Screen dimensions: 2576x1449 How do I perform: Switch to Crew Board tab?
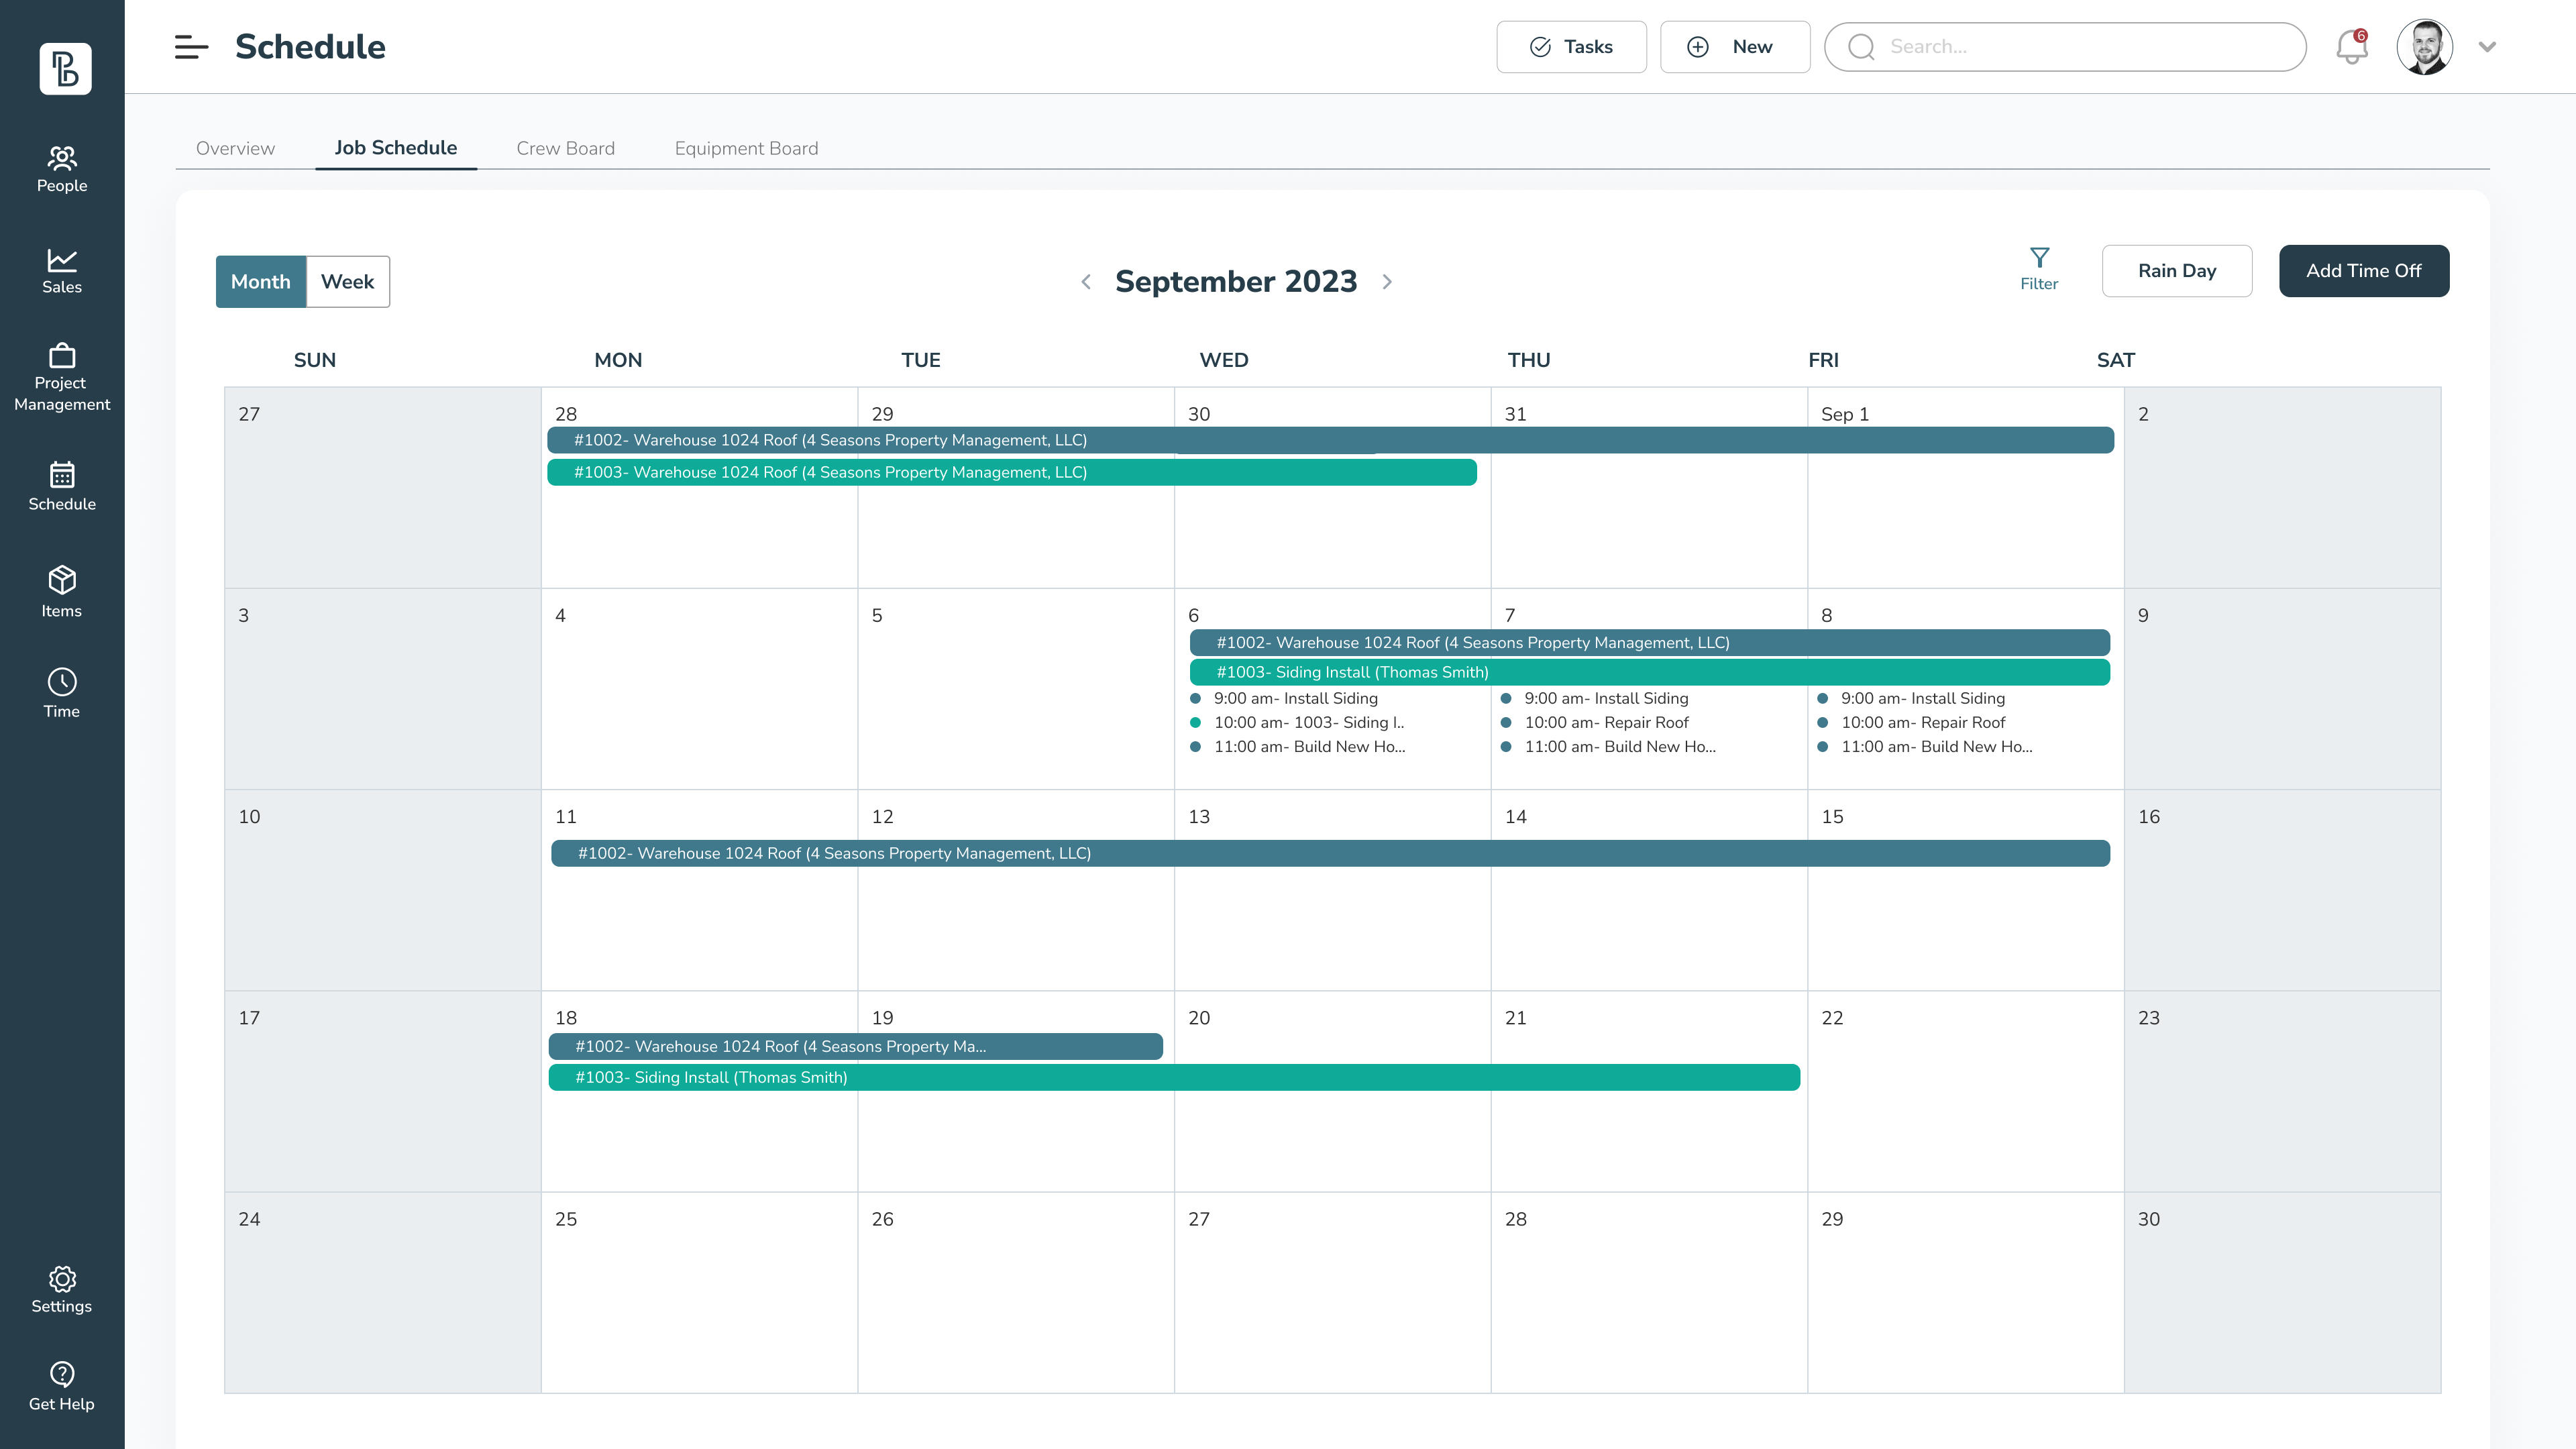(565, 148)
